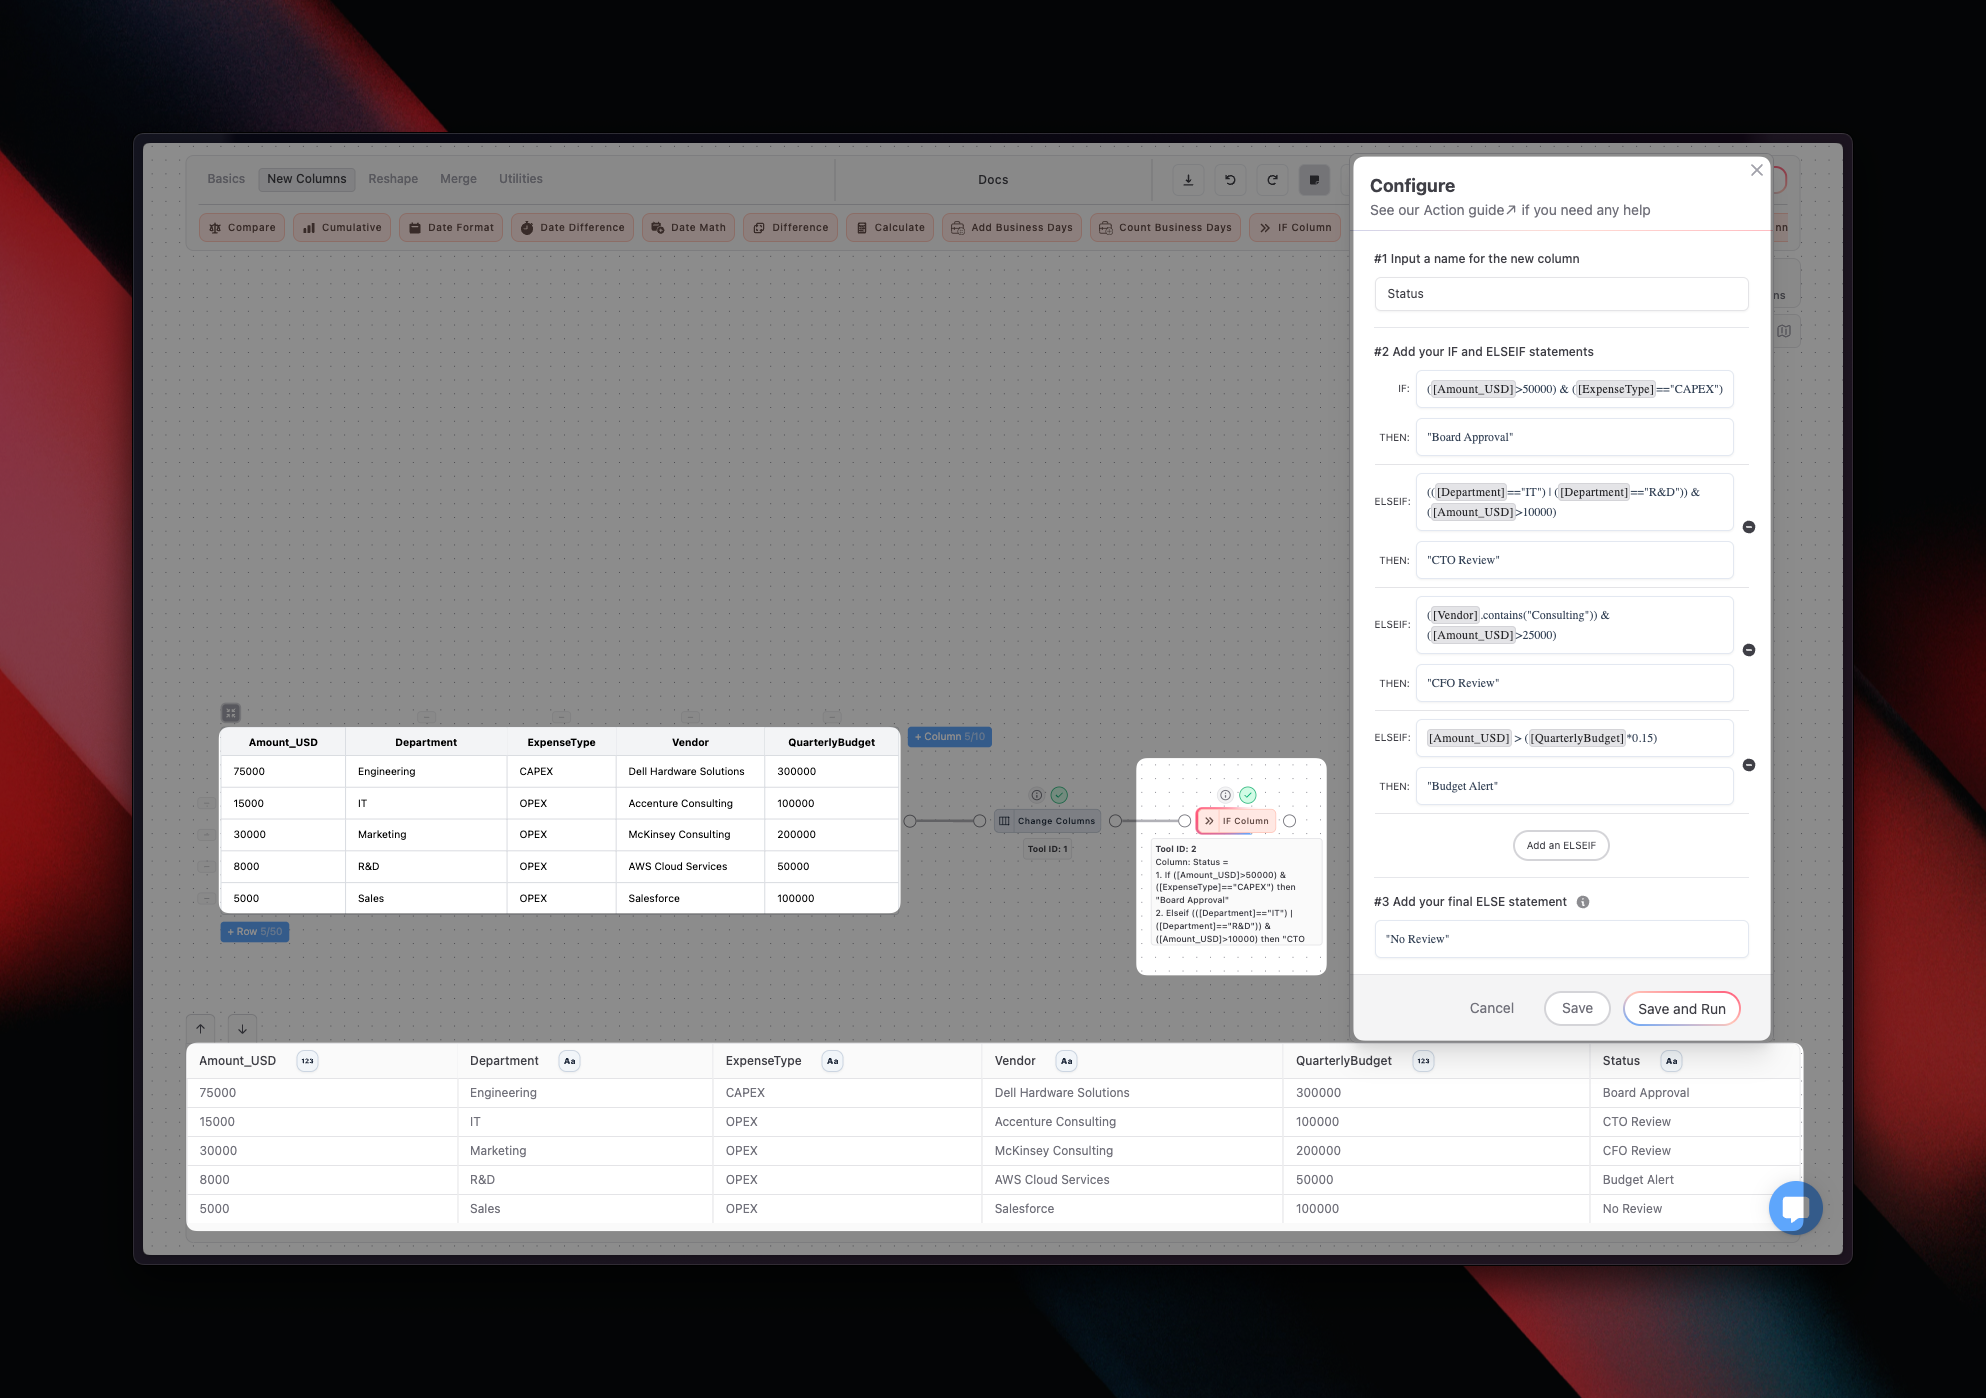Open the Basics tab
Image resolution: width=1986 pixels, height=1398 pixels.
click(x=226, y=179)
